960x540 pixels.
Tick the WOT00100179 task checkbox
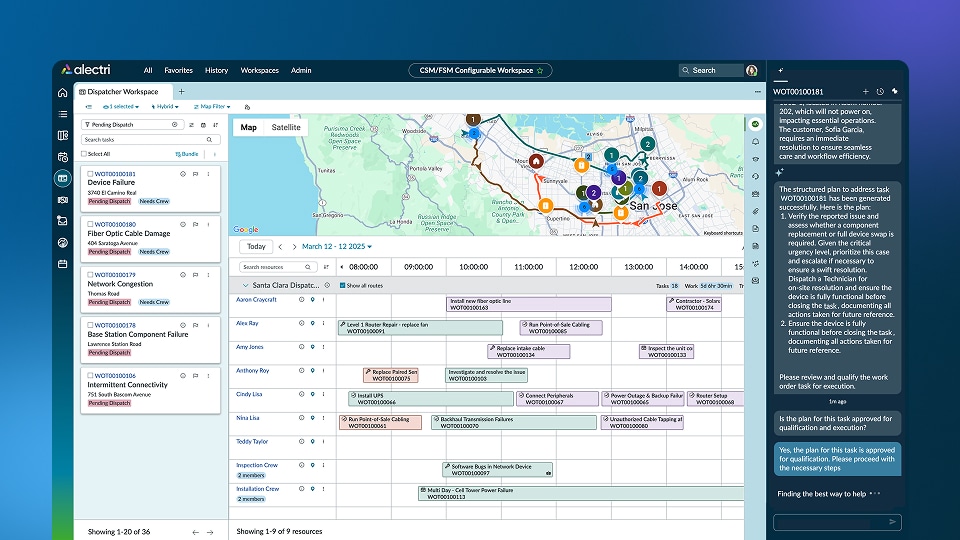[90, 275]
